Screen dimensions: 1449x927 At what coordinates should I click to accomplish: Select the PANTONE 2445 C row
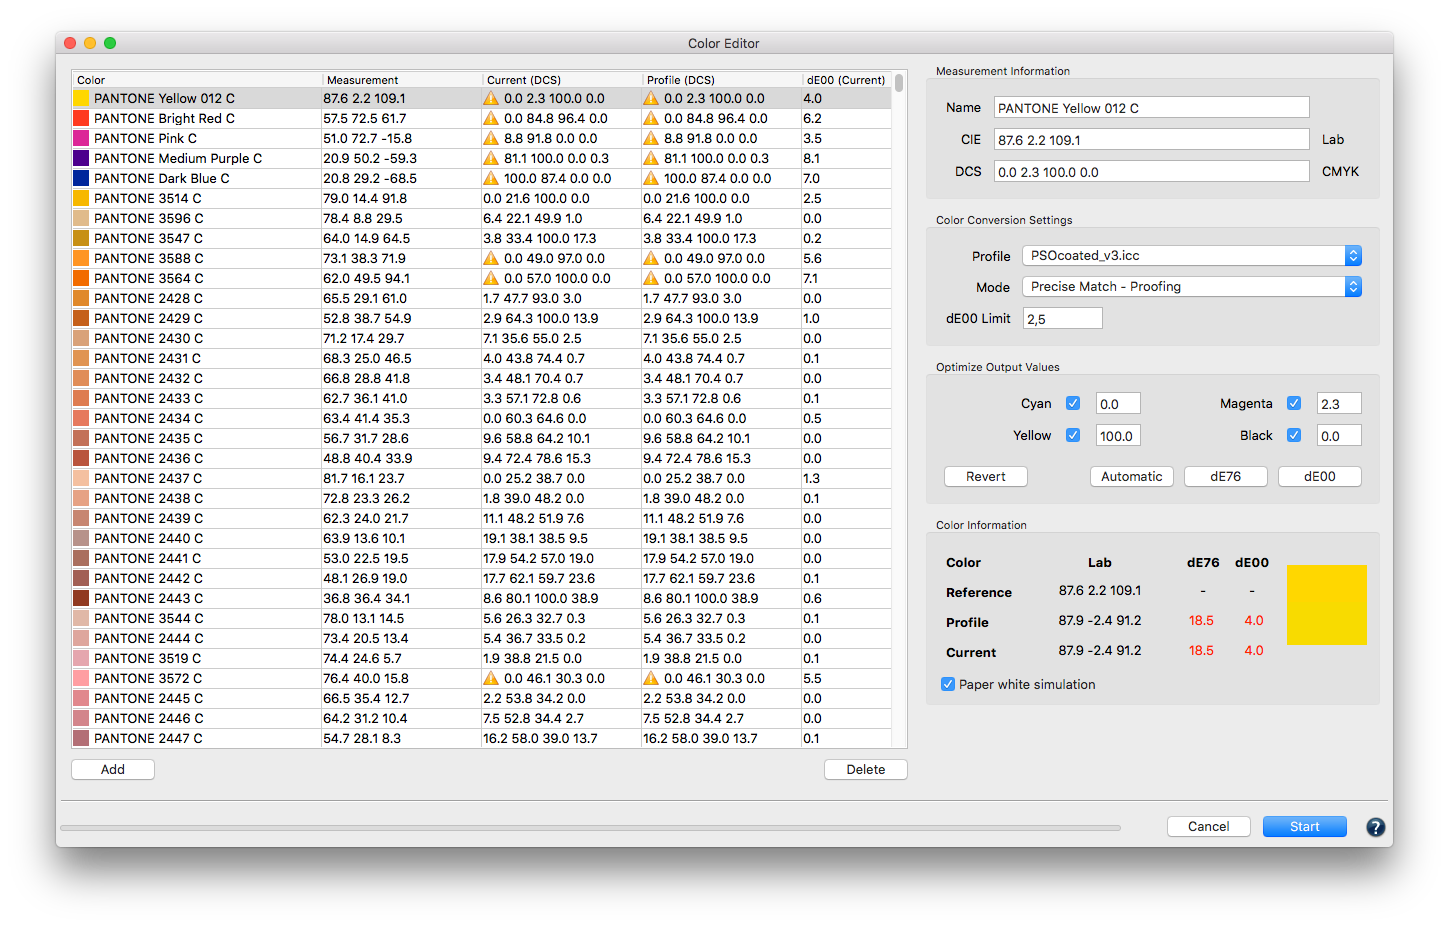[481, 698]
